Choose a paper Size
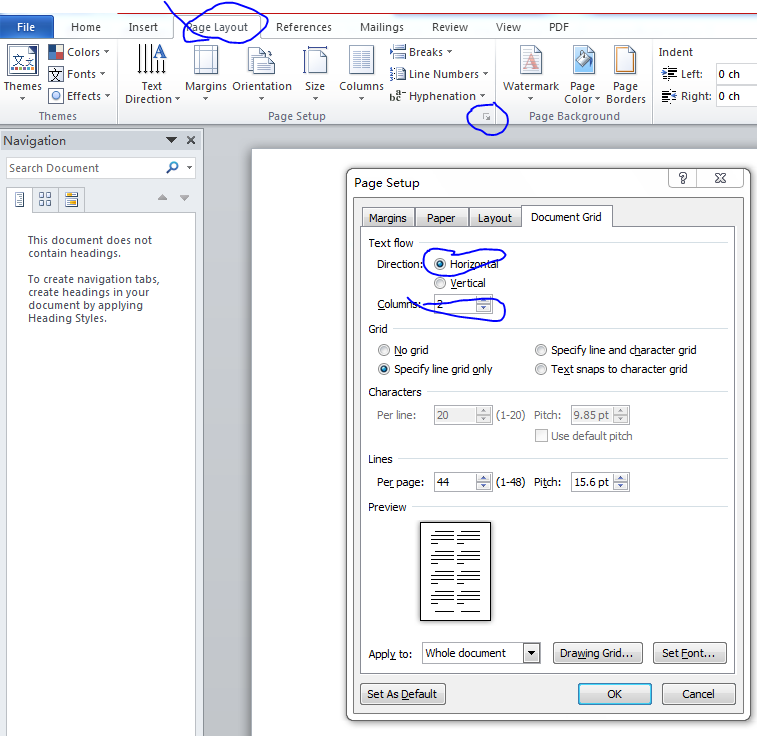The width and height of the screenshot is (757, 736). click(315, 73)
